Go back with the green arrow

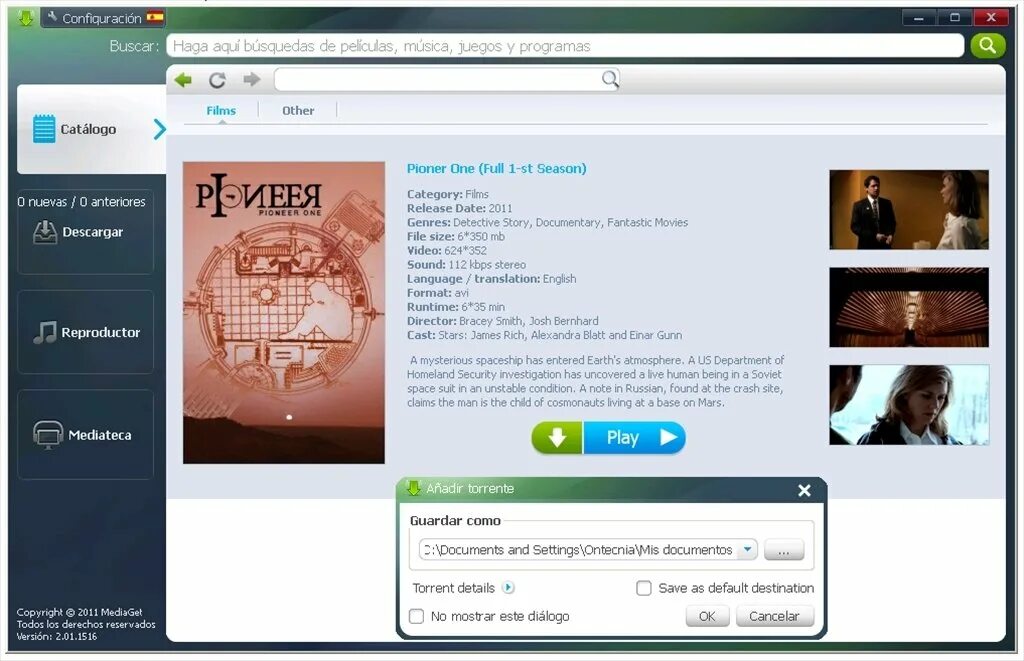(x=184, y=80)
